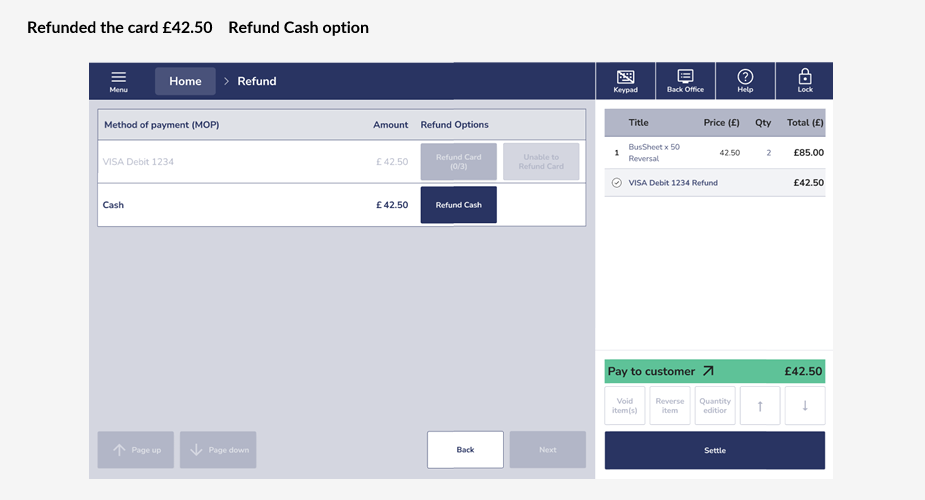Select the BusSheet x 50 Reversal line item
Image resolution: width=925 pixels, height=500 pixels.
[714, 153]
